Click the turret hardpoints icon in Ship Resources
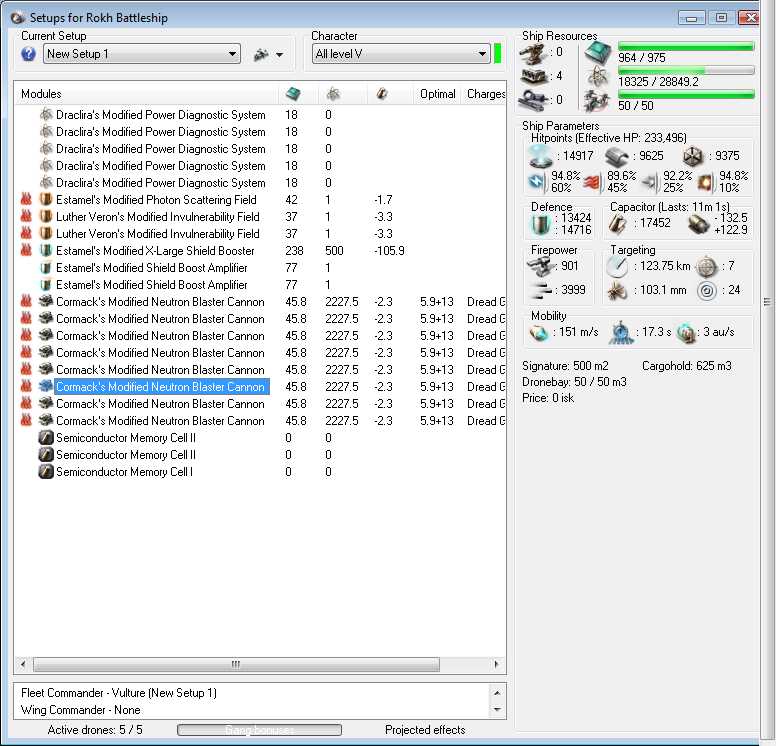The width and height of the screenshot is (776, 746). (534, 53)
